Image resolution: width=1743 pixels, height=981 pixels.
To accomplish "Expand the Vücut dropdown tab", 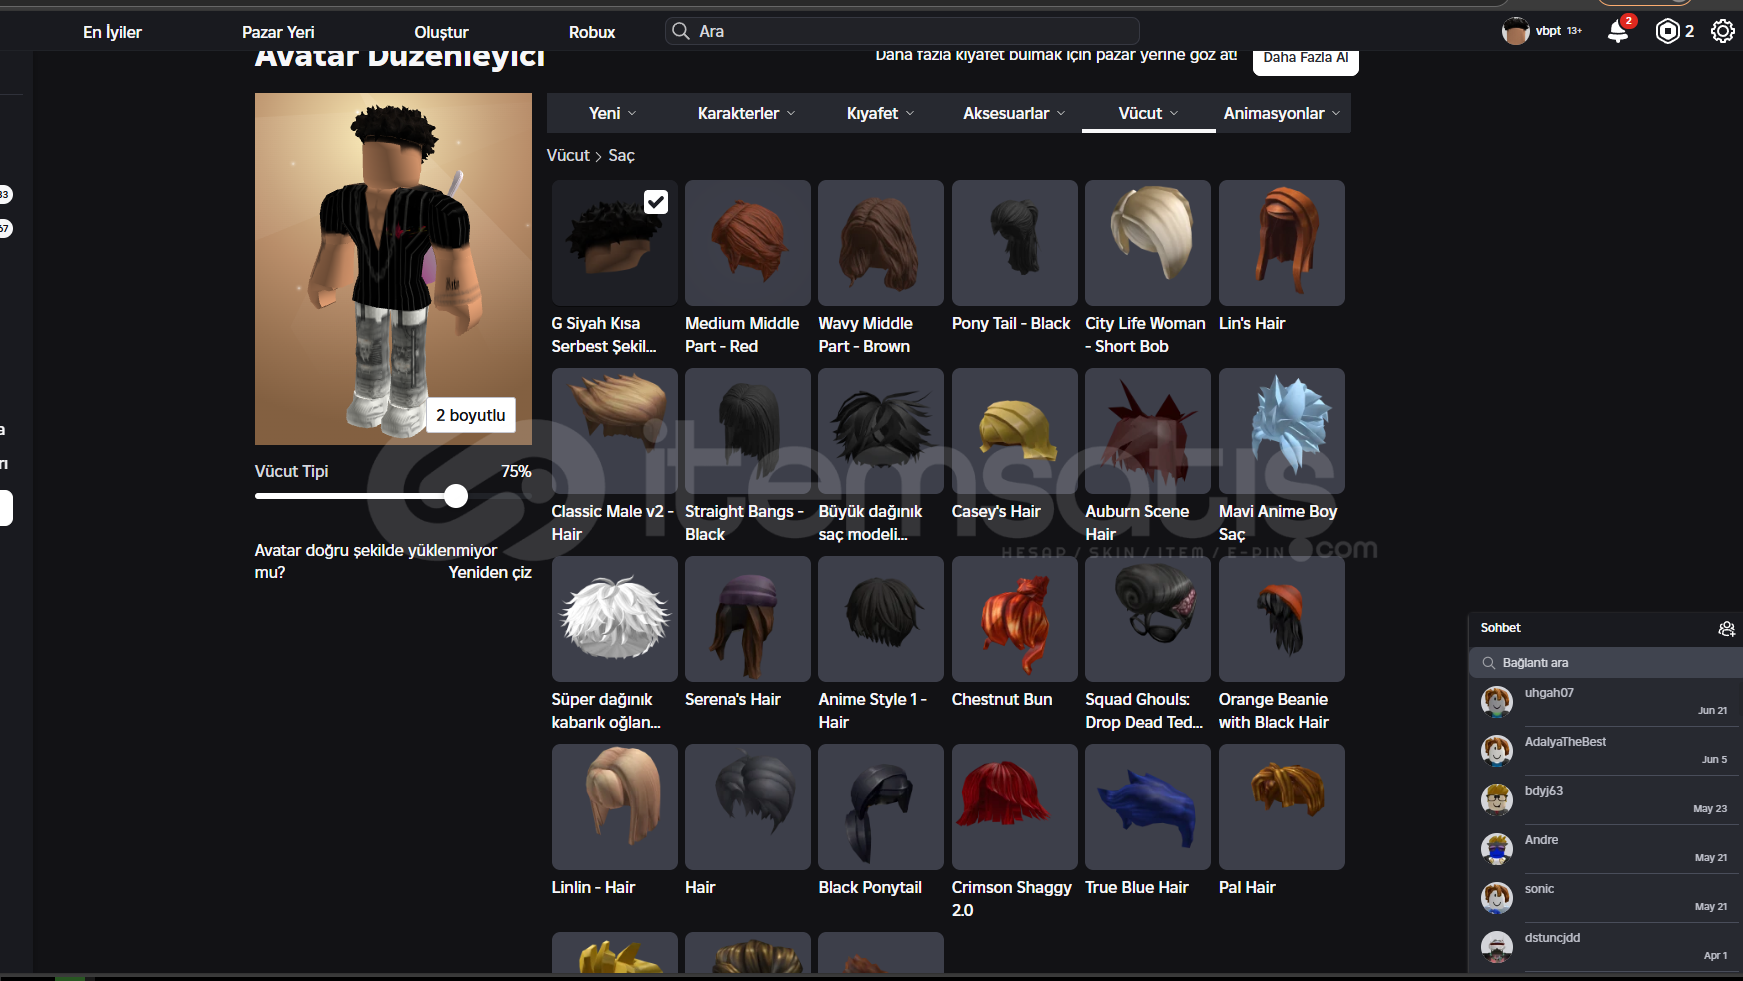I will [1148, 113].
